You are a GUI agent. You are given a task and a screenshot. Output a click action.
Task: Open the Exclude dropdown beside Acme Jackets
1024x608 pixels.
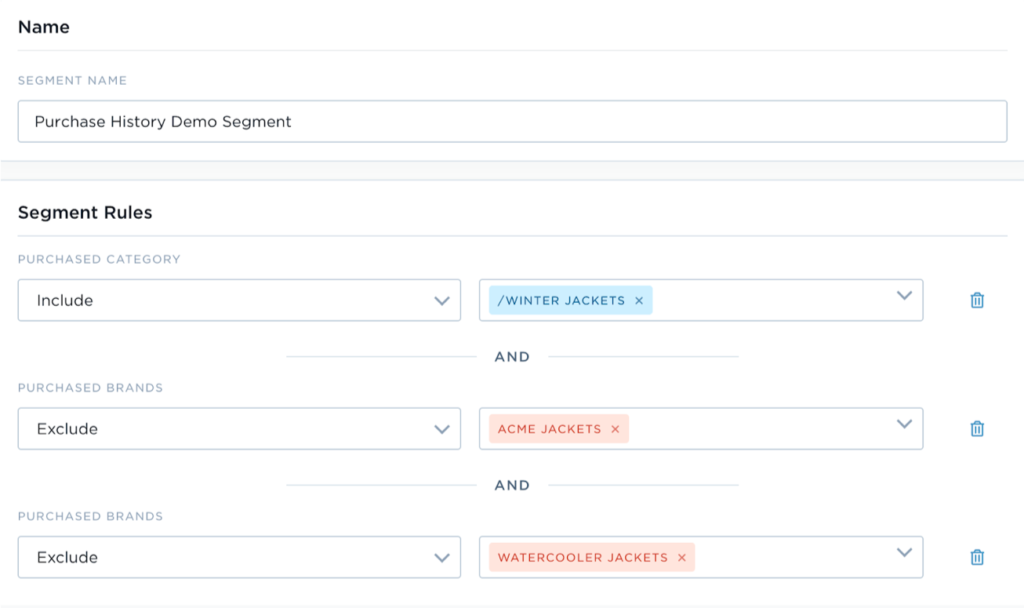click(x=239, y=429)
